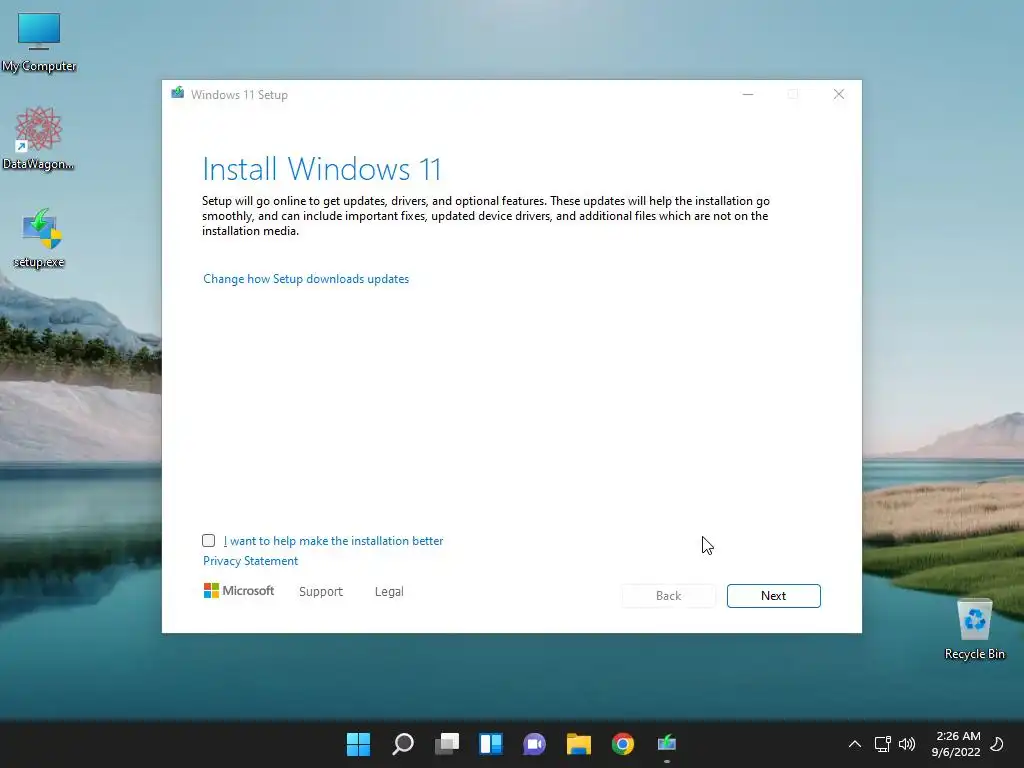Launch Google Chrome from the taskbar
Viewport: 1024px width, 768px height.
[x=622, y=744]
